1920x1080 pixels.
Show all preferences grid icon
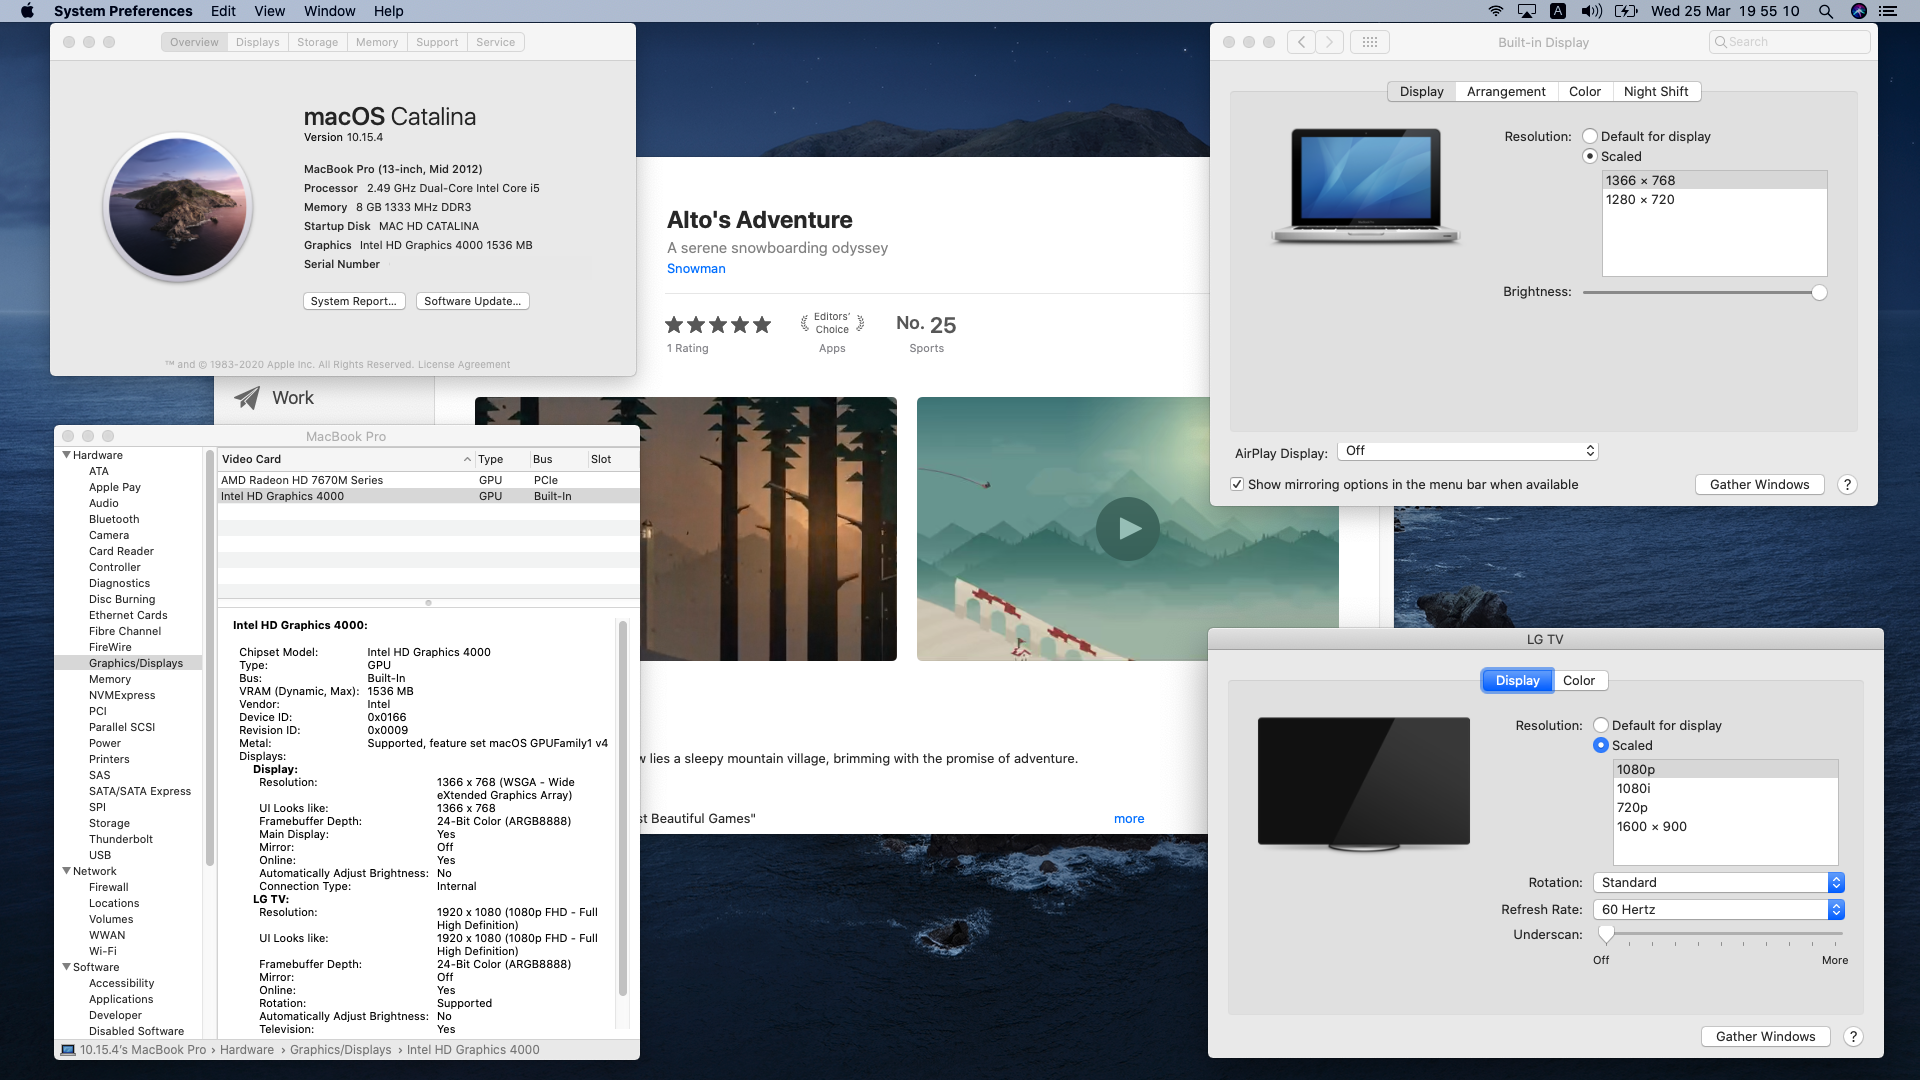(1370, 42)
